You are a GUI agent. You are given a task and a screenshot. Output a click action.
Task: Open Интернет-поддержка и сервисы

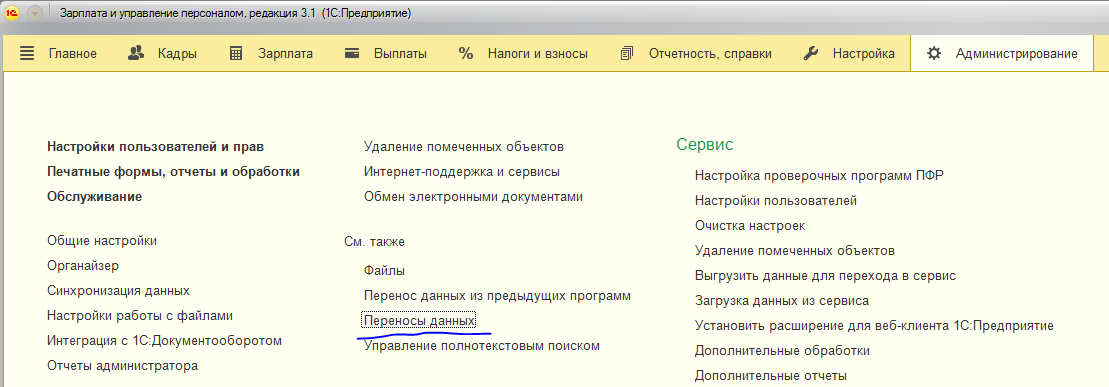click(x=462, y=171)
